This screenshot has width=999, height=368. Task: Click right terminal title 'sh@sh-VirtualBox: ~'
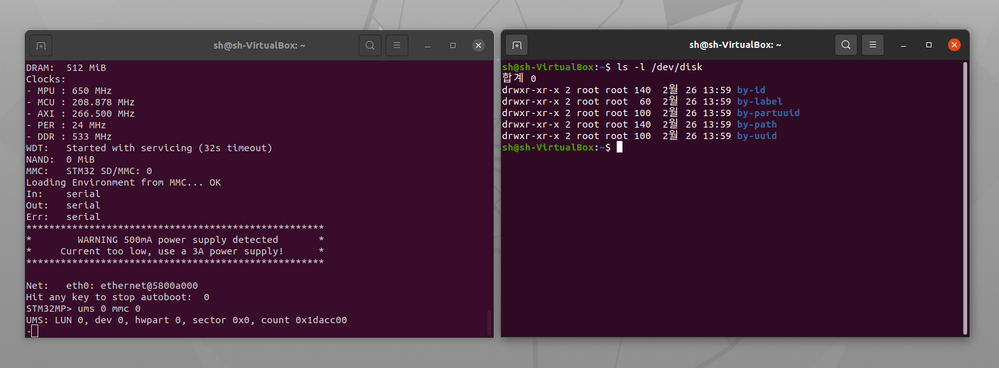tap(735, 45)
